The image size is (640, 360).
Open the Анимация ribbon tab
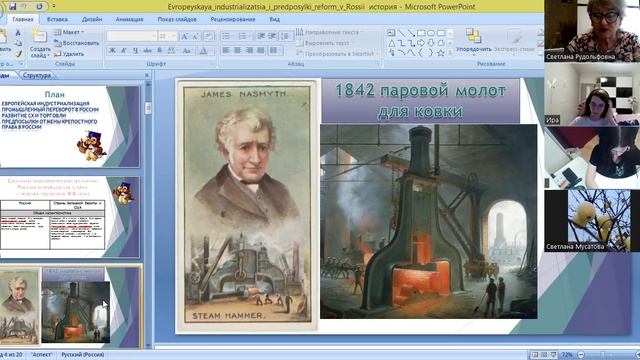click(x=129, y=19)
